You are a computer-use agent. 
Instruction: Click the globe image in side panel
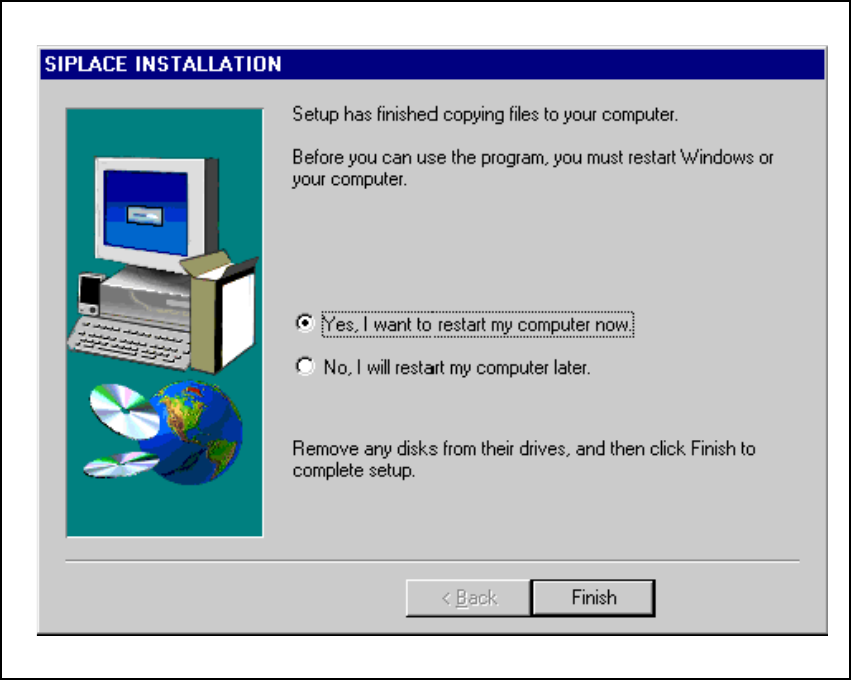coord(194,433)
